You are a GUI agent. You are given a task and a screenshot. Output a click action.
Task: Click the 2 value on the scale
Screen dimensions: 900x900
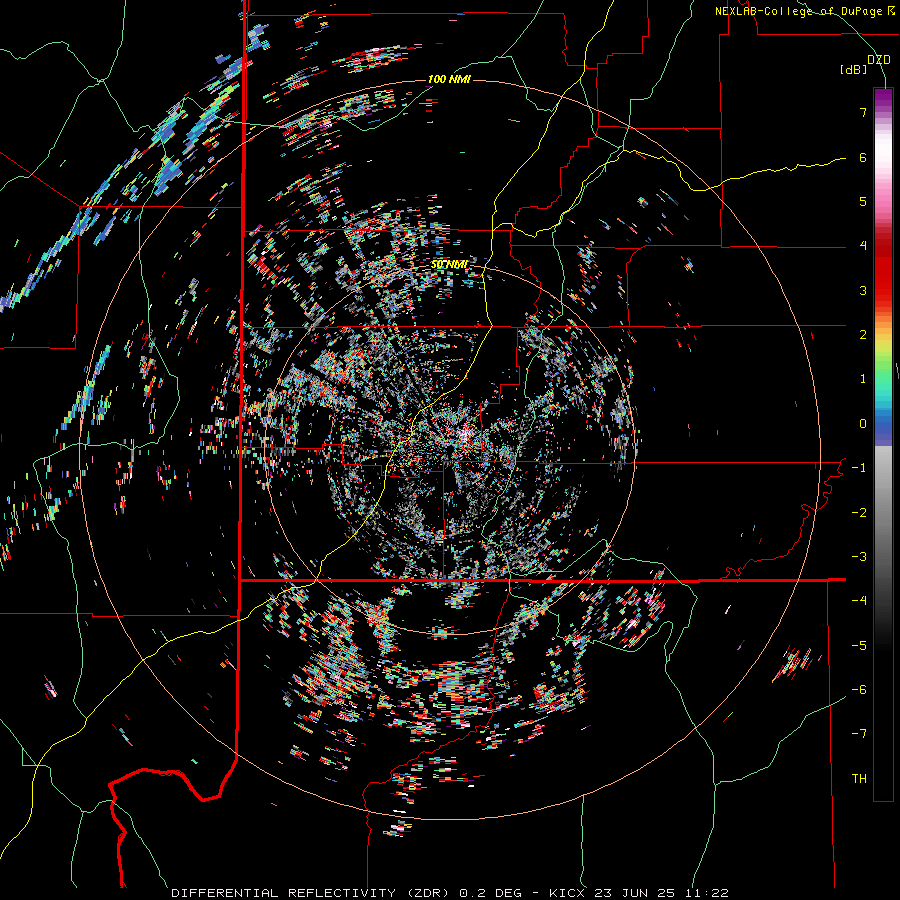863,335
